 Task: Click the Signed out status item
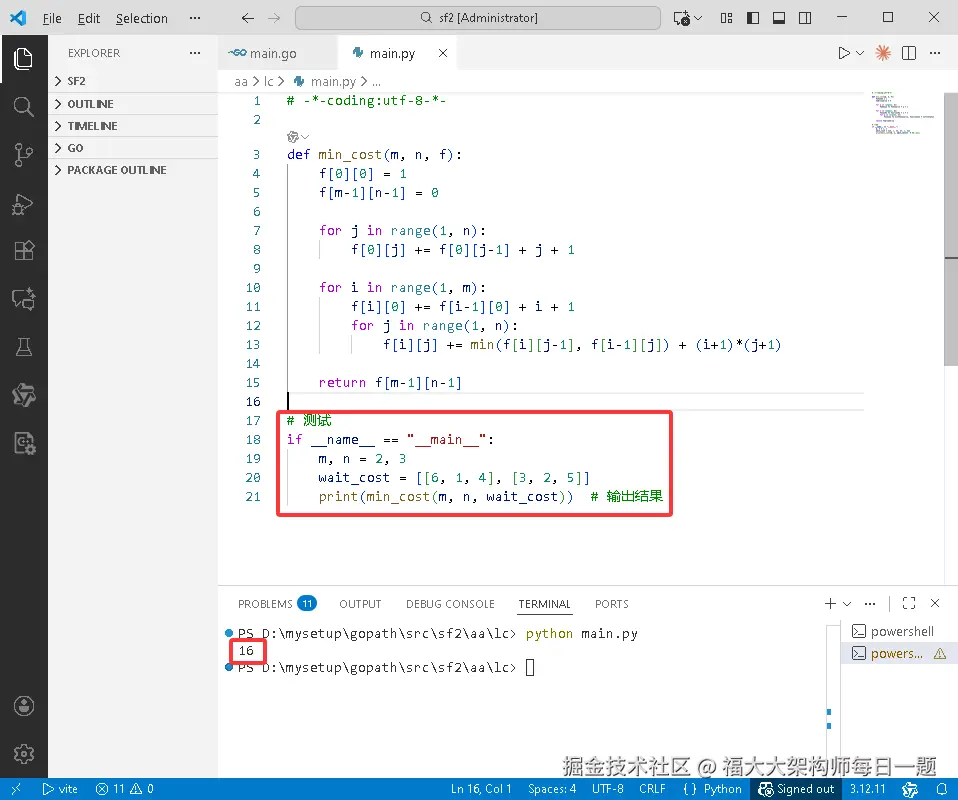pos(796,789)
